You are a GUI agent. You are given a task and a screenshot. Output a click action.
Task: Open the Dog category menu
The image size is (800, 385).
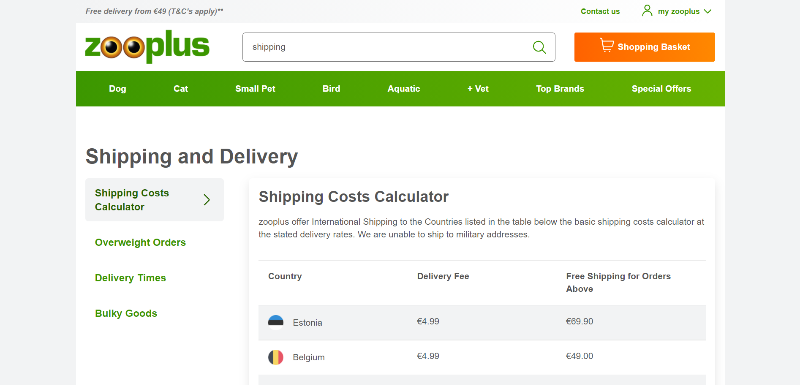coord(117,89)
